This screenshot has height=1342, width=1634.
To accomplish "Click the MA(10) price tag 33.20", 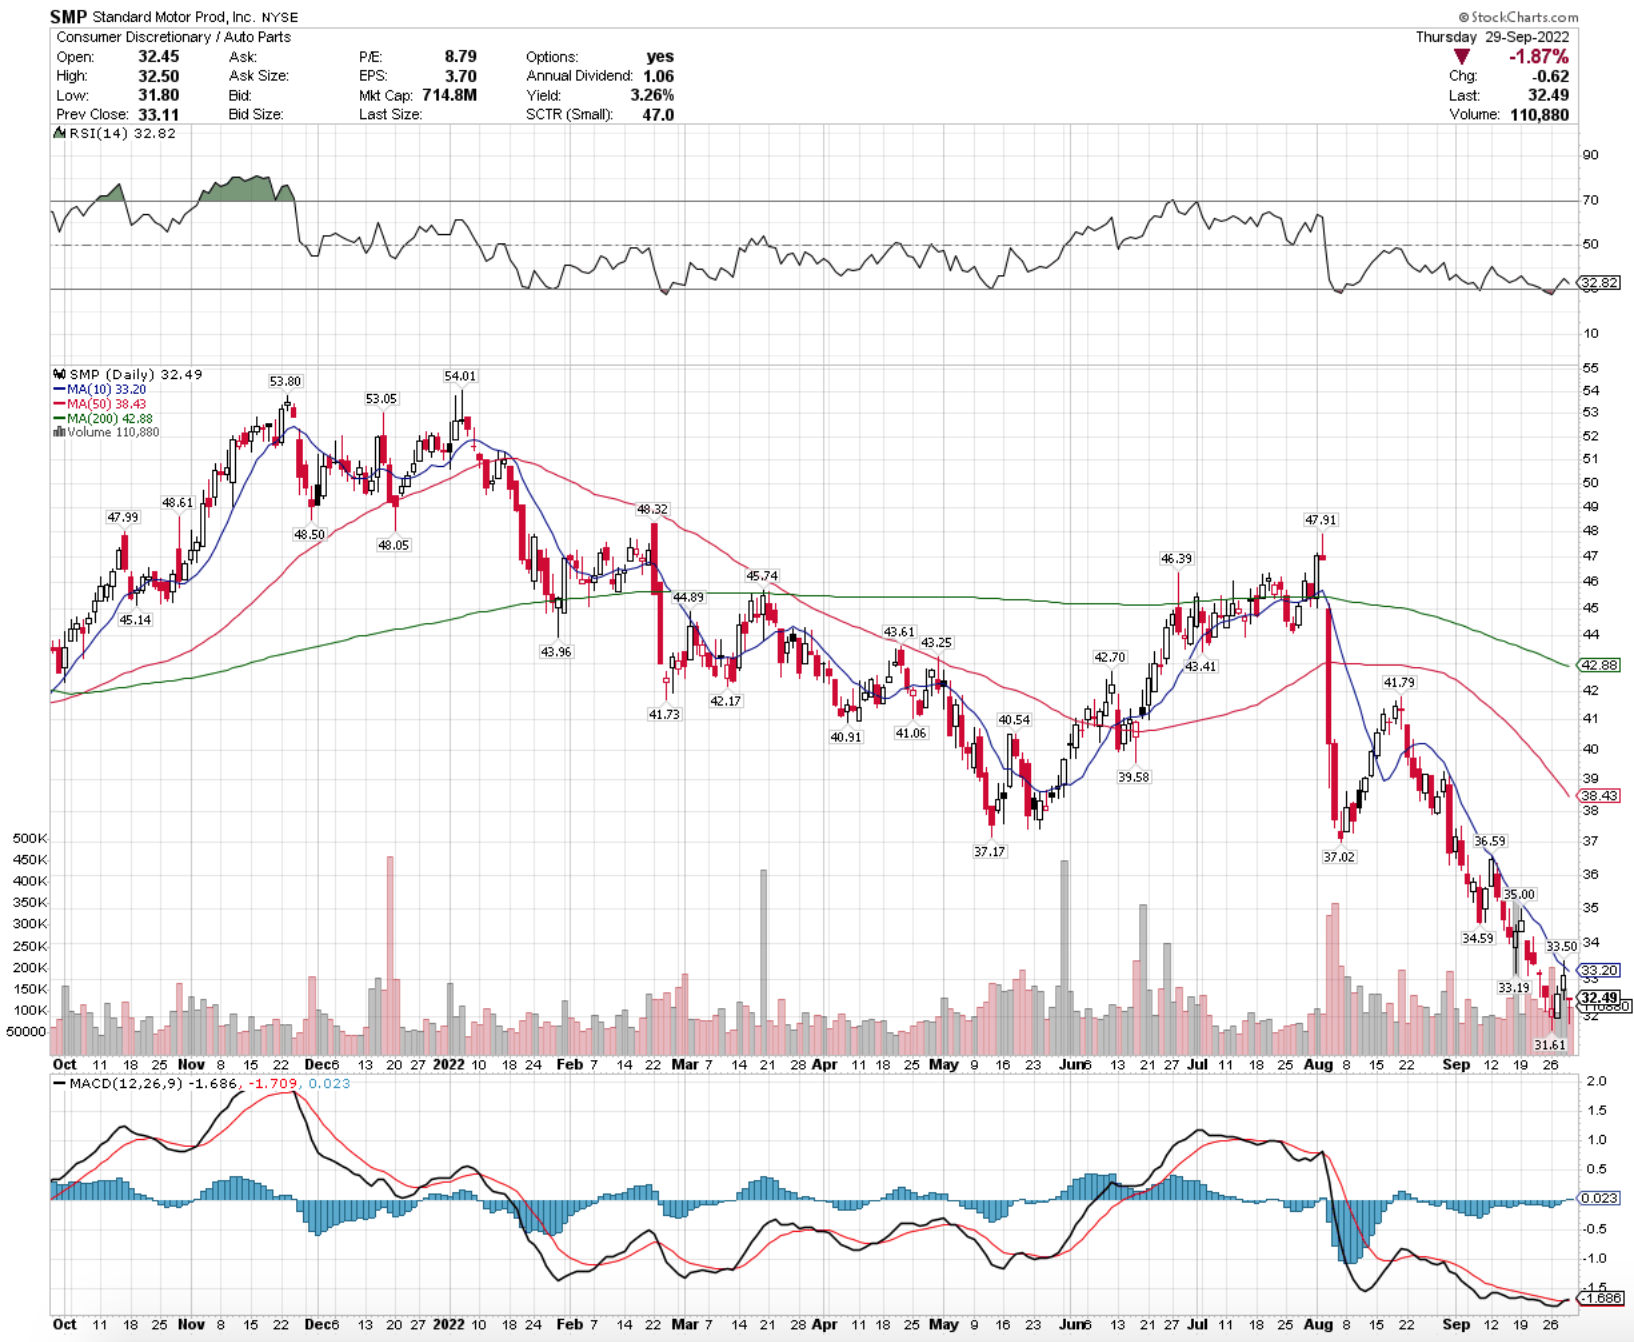I will click(1599, 970).
